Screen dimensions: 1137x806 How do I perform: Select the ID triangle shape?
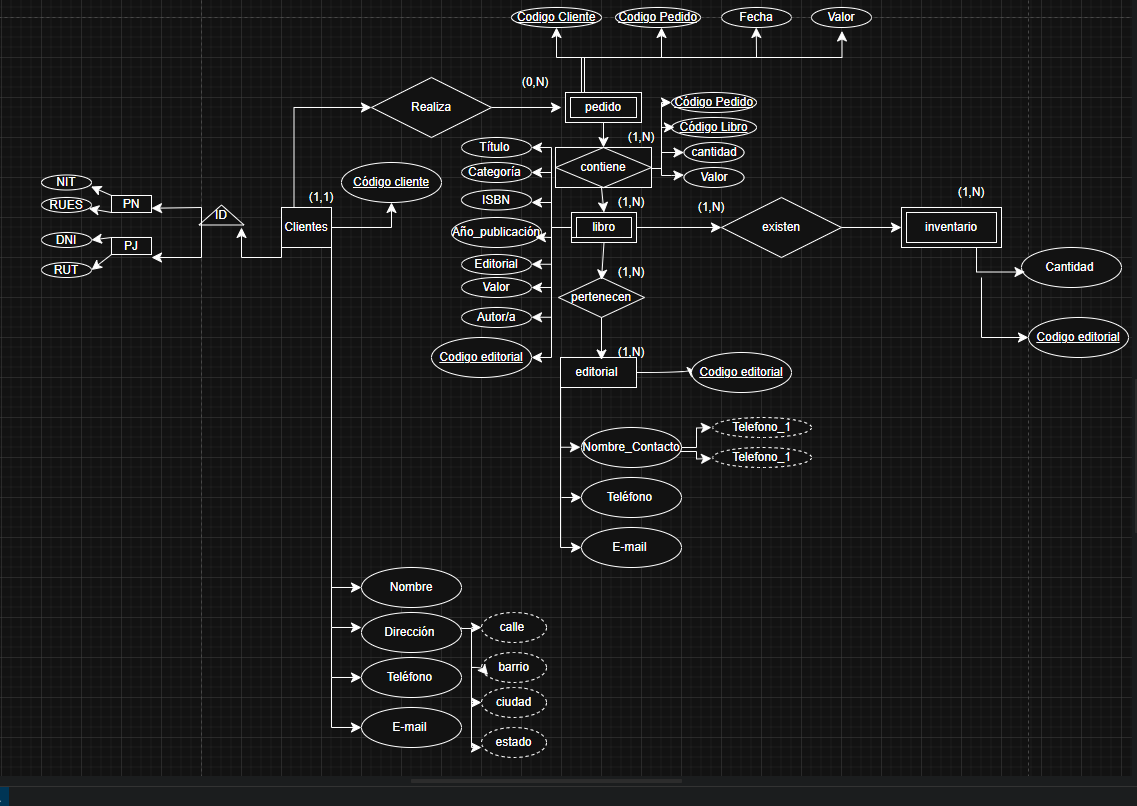coord(221,215)
